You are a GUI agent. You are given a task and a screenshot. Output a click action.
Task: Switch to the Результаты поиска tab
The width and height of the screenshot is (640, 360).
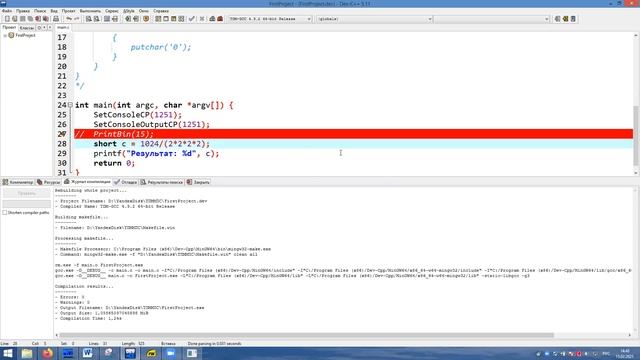[x=162, y=182]
